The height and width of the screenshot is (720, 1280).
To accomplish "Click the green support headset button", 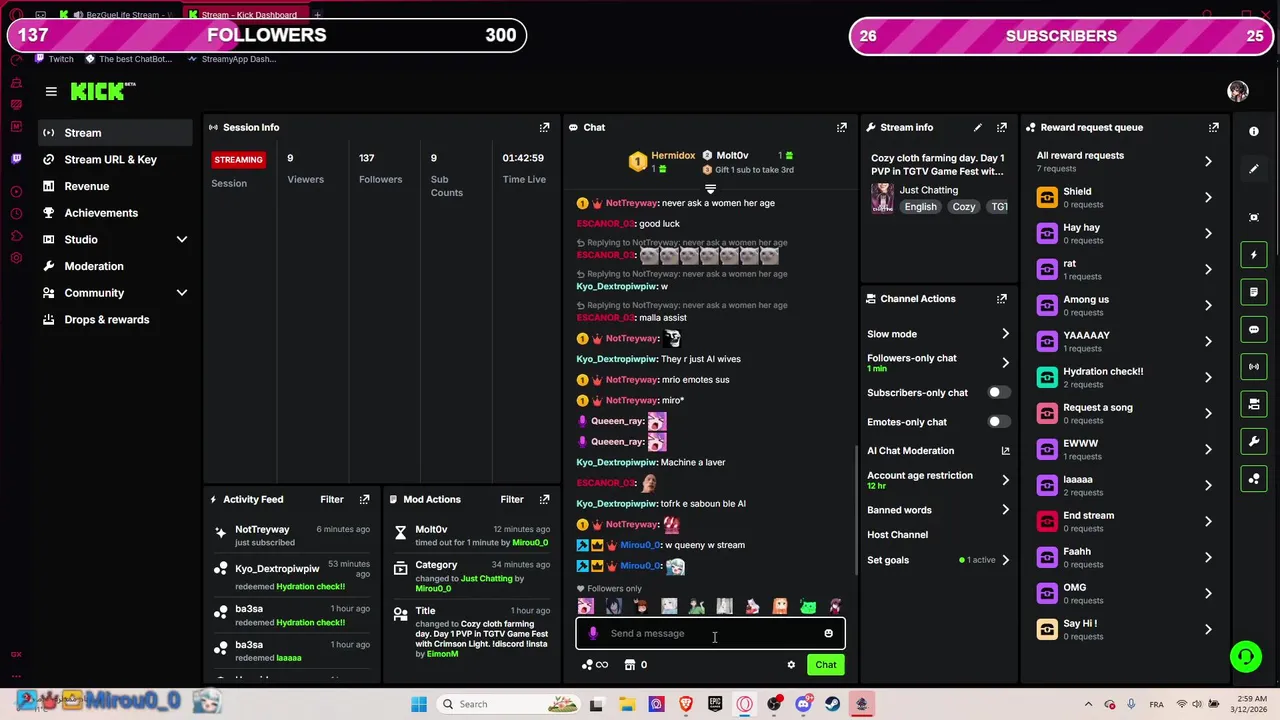I will (x=1246, y=657).
